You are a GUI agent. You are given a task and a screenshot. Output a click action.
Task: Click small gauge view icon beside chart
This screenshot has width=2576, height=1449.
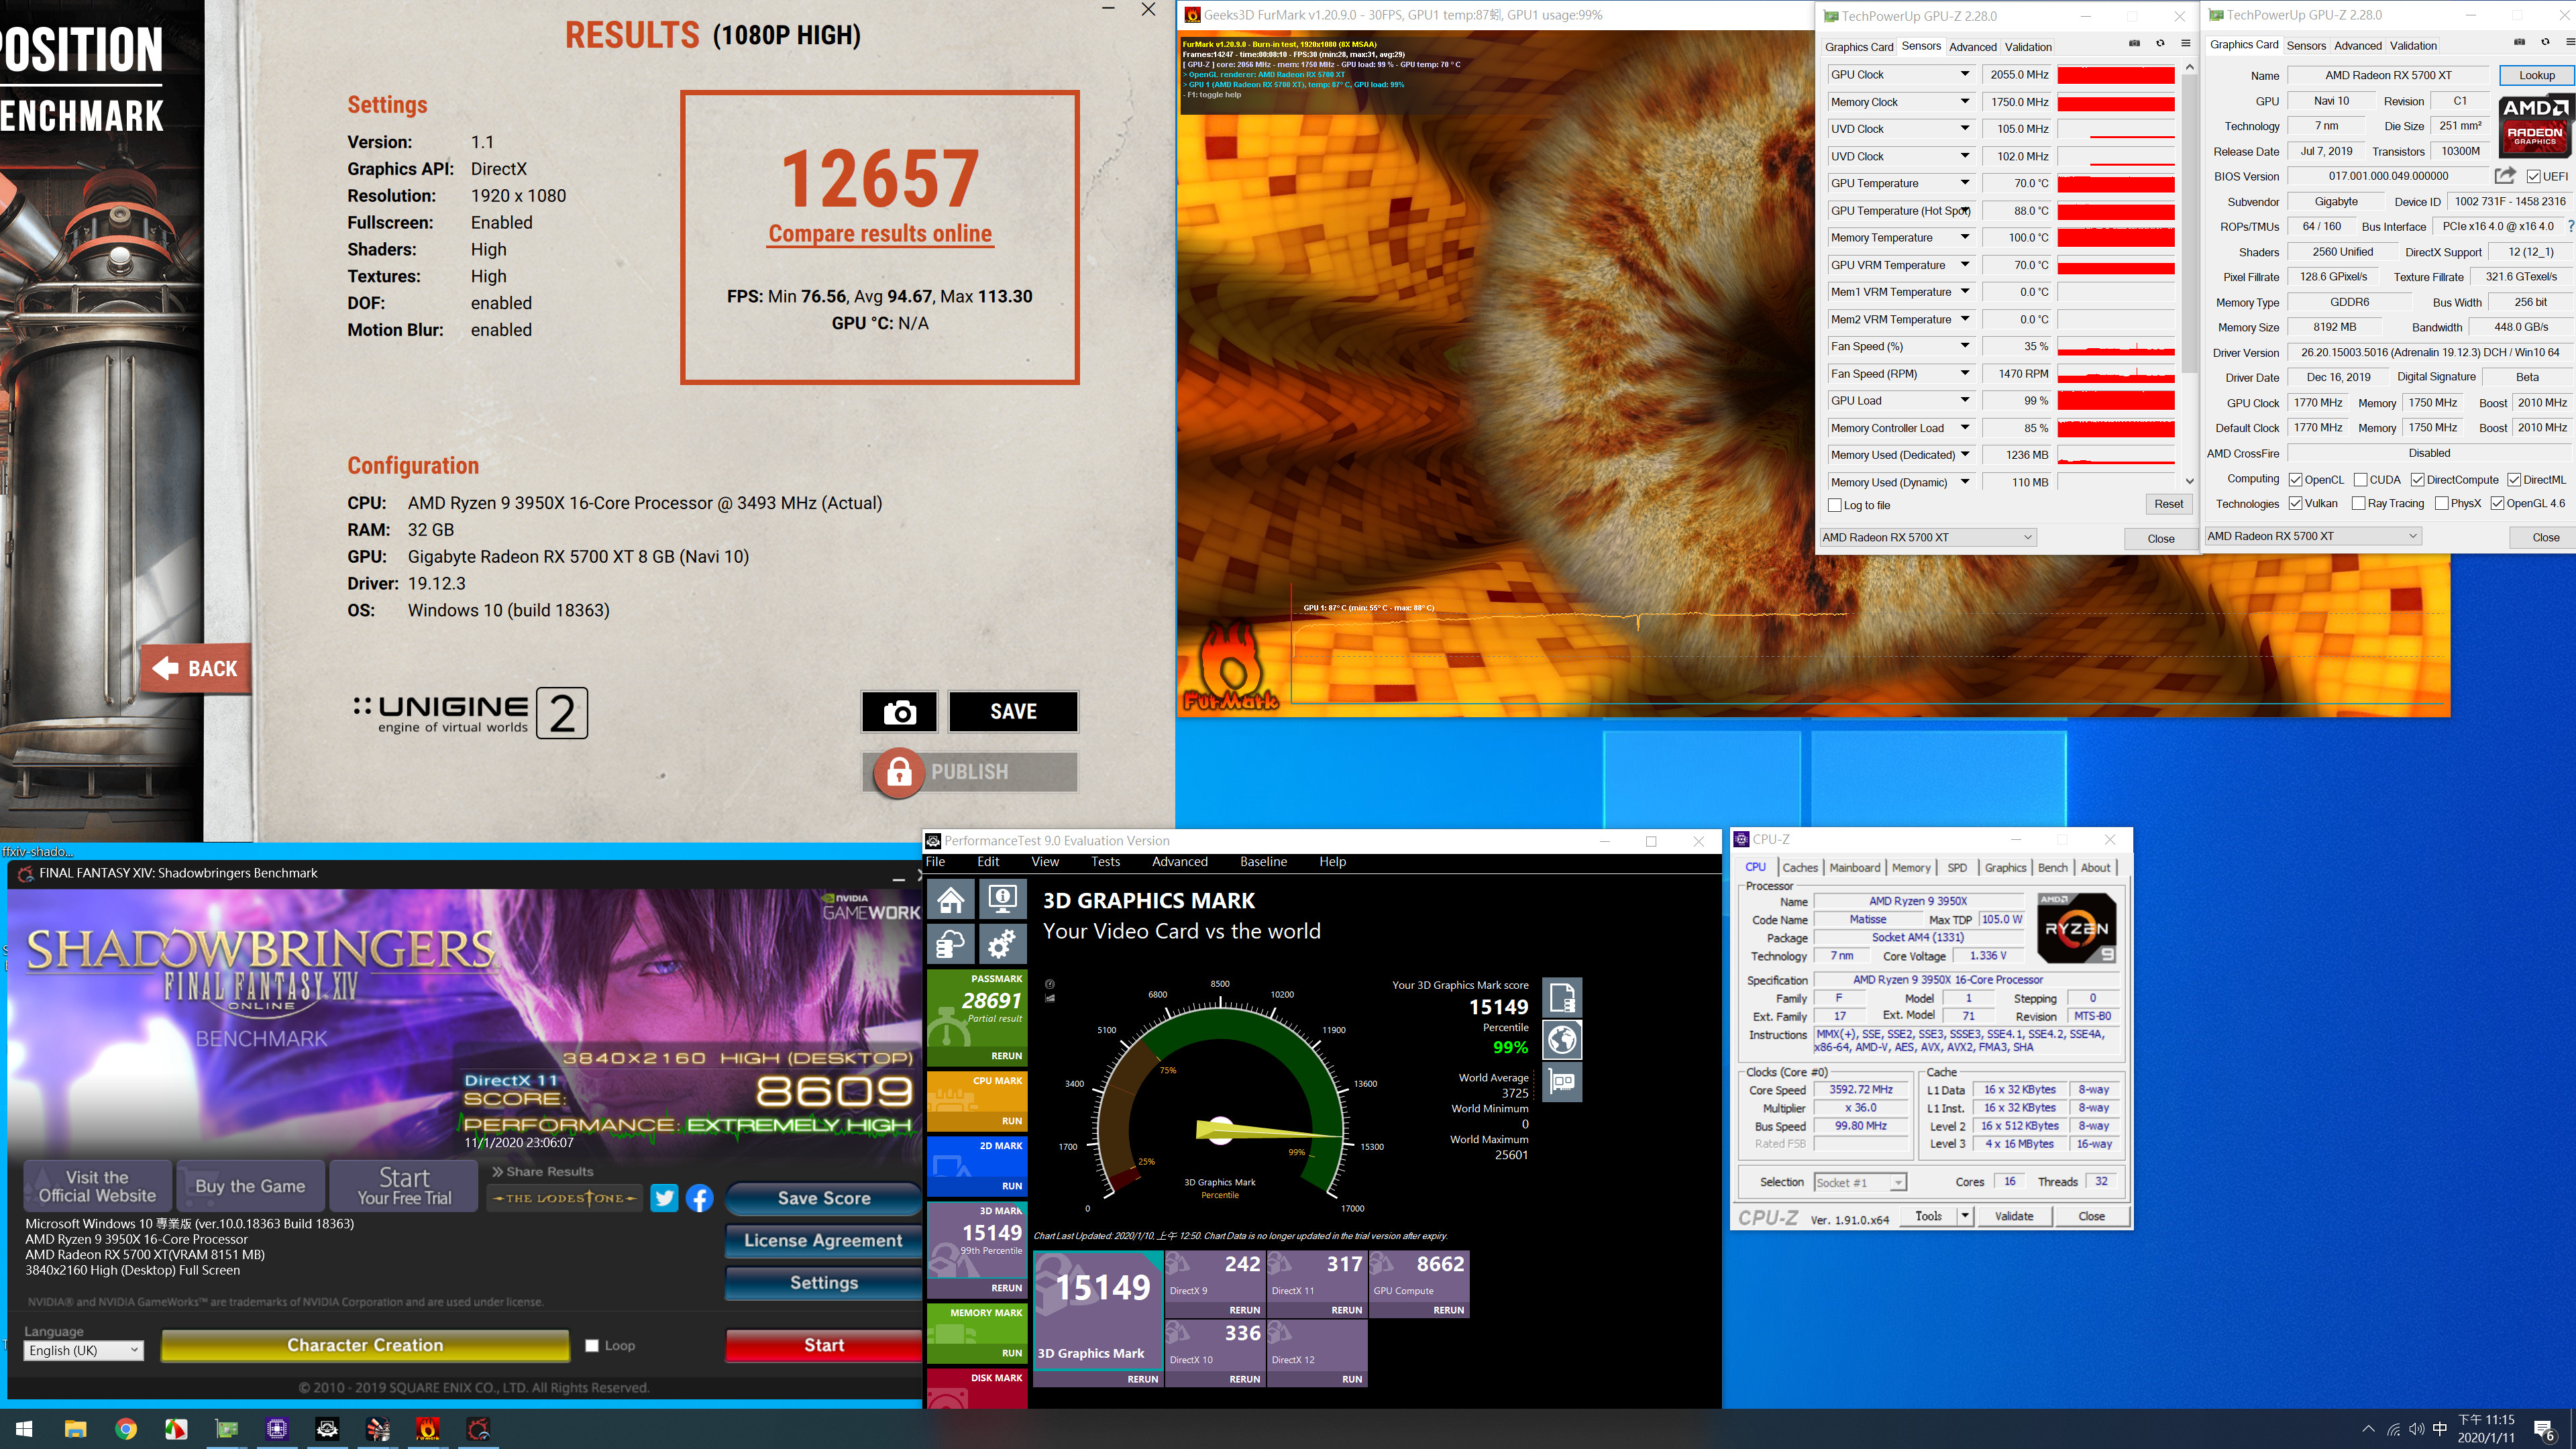(x=1050, y=984)
